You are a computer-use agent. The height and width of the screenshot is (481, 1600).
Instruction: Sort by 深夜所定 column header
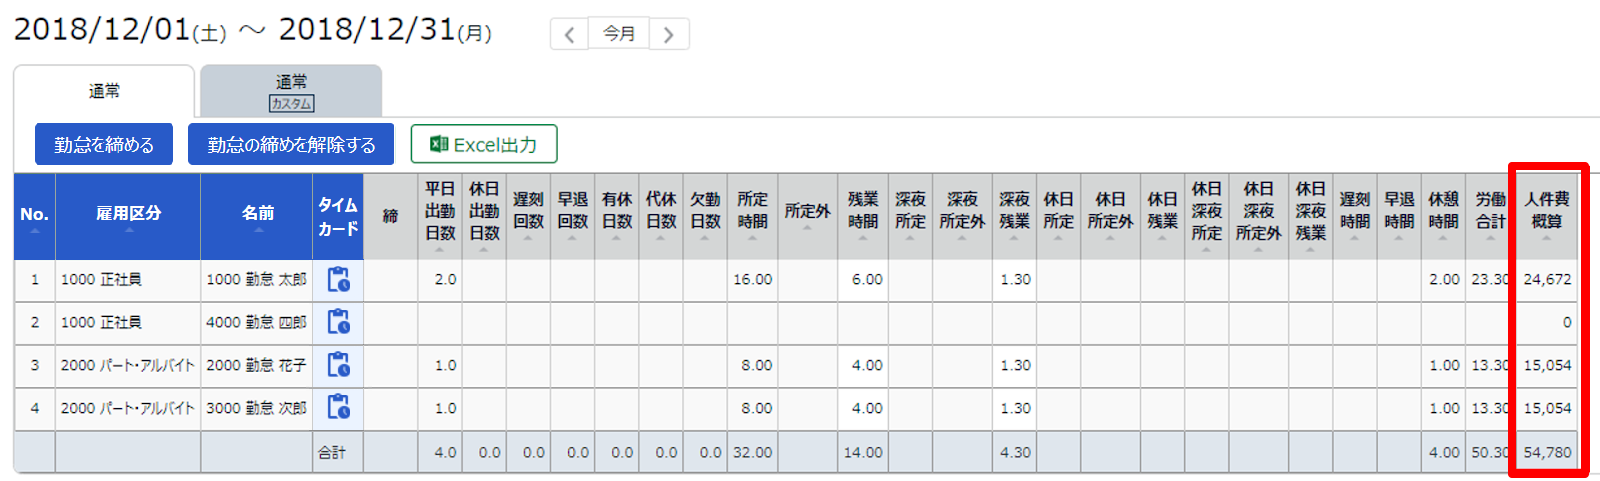(911, 216)
